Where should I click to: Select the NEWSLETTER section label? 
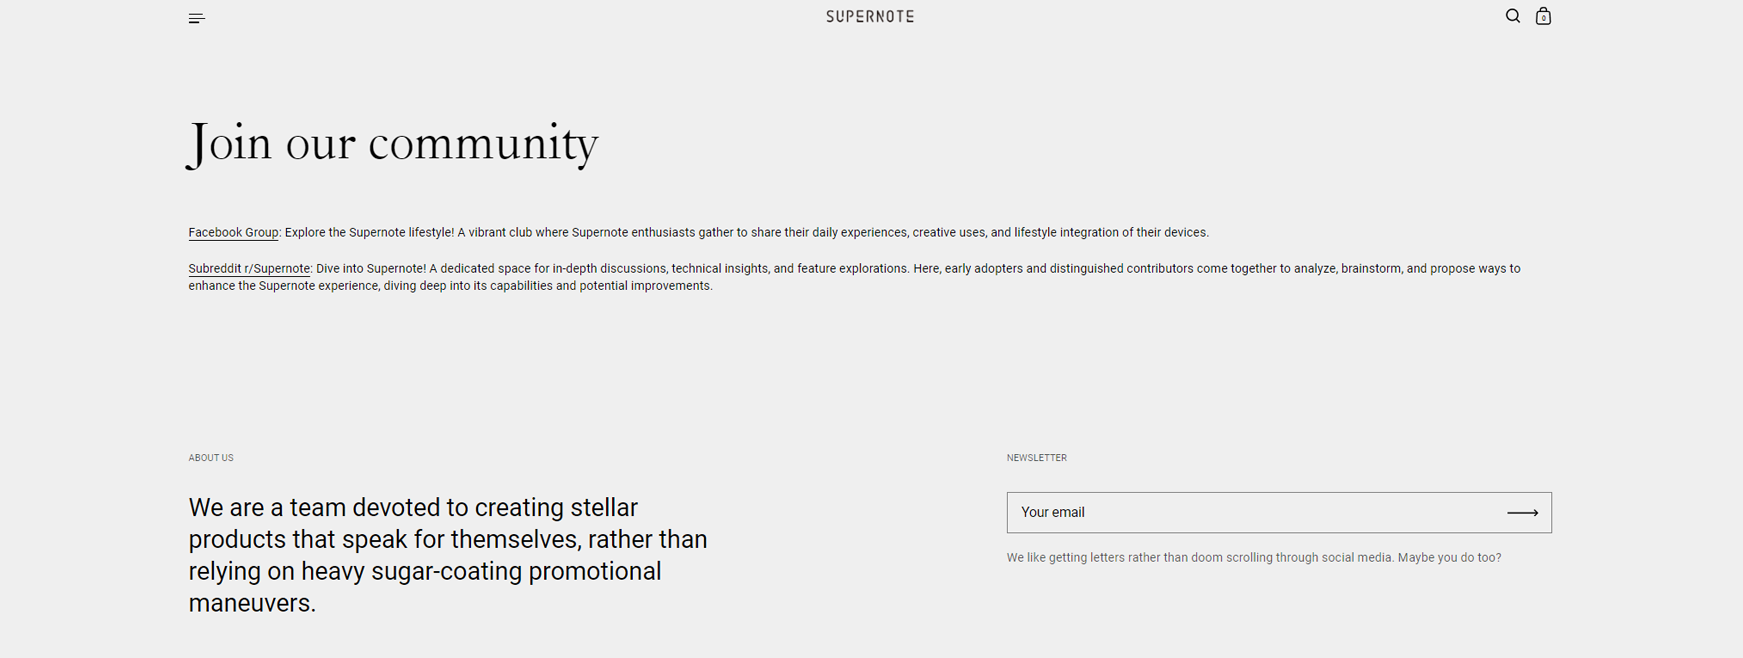(1036, 458)
